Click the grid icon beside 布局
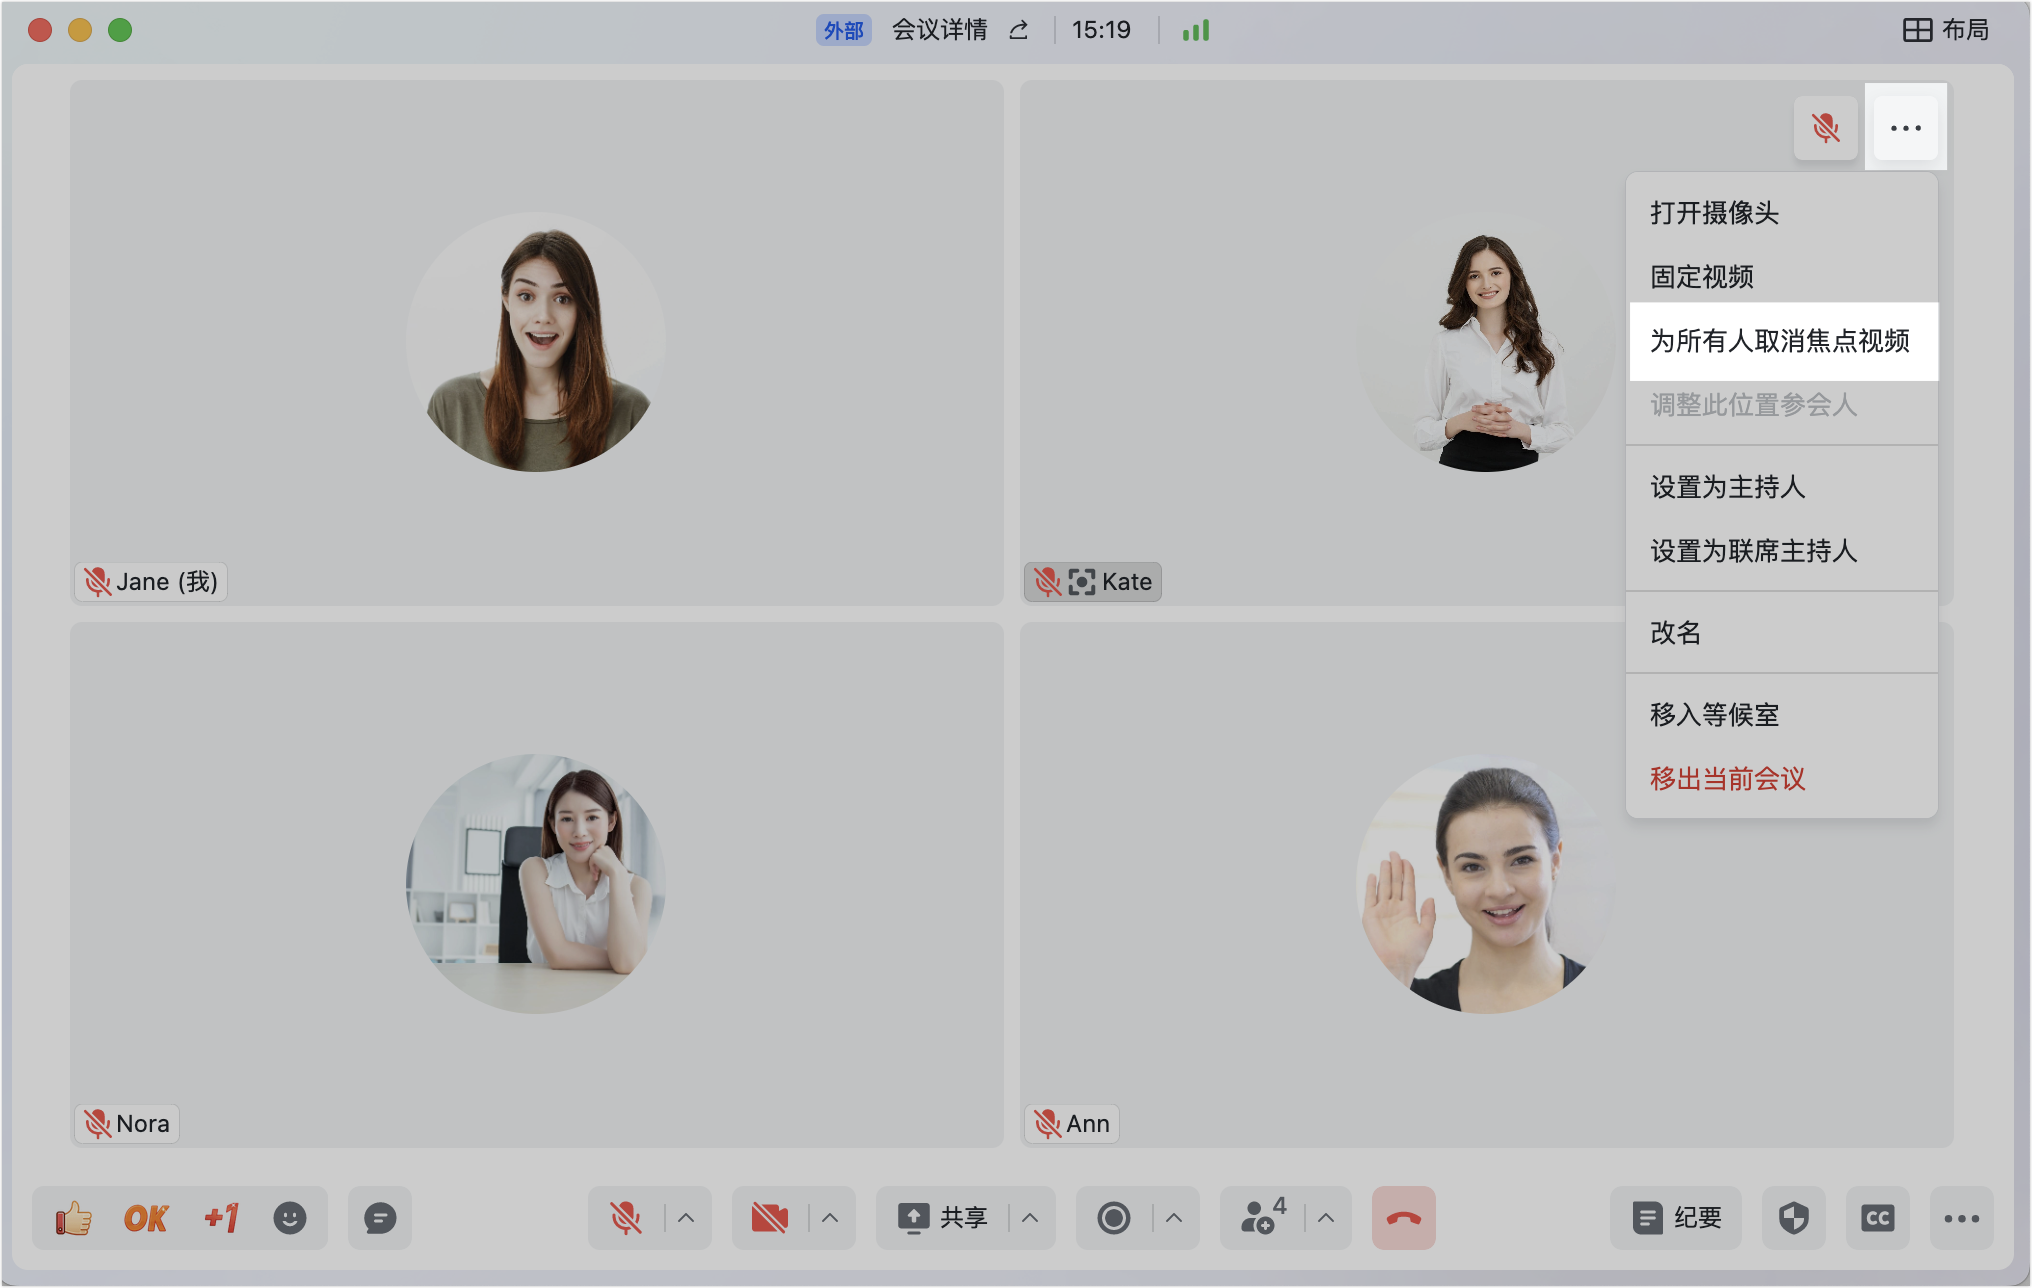Viewport: 2032px width, 1288px height. click(1917, 30)
